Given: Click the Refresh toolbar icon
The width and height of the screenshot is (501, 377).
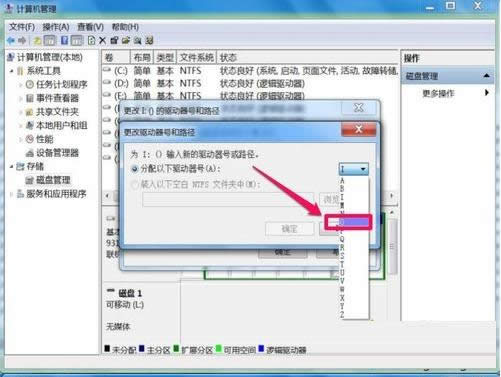Looking at the screenshot, I should point(91,41).
